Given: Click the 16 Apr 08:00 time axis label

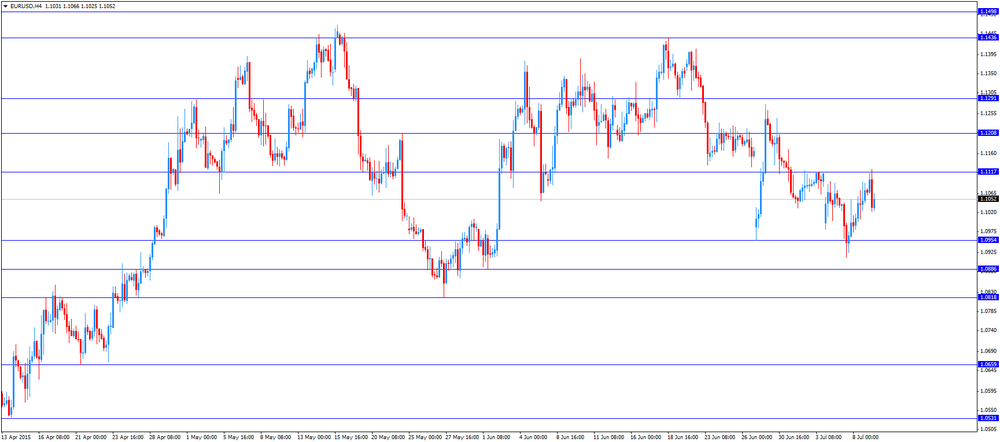Looking at the screenshot, I should point(53,438).
